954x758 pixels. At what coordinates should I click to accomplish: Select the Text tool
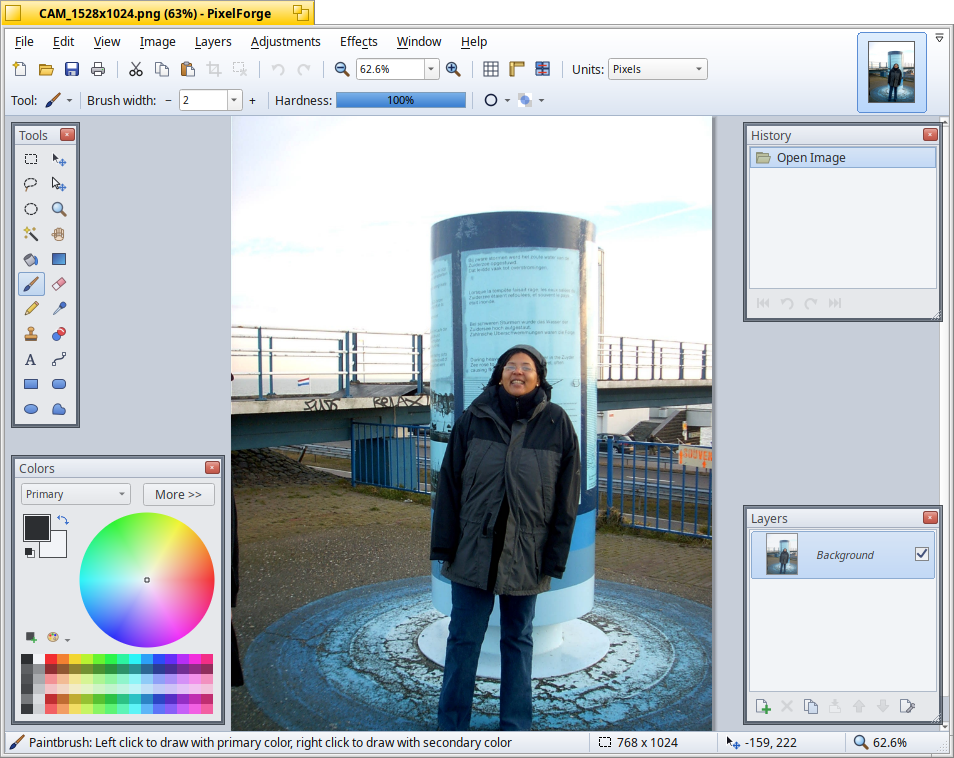point(31,360)
